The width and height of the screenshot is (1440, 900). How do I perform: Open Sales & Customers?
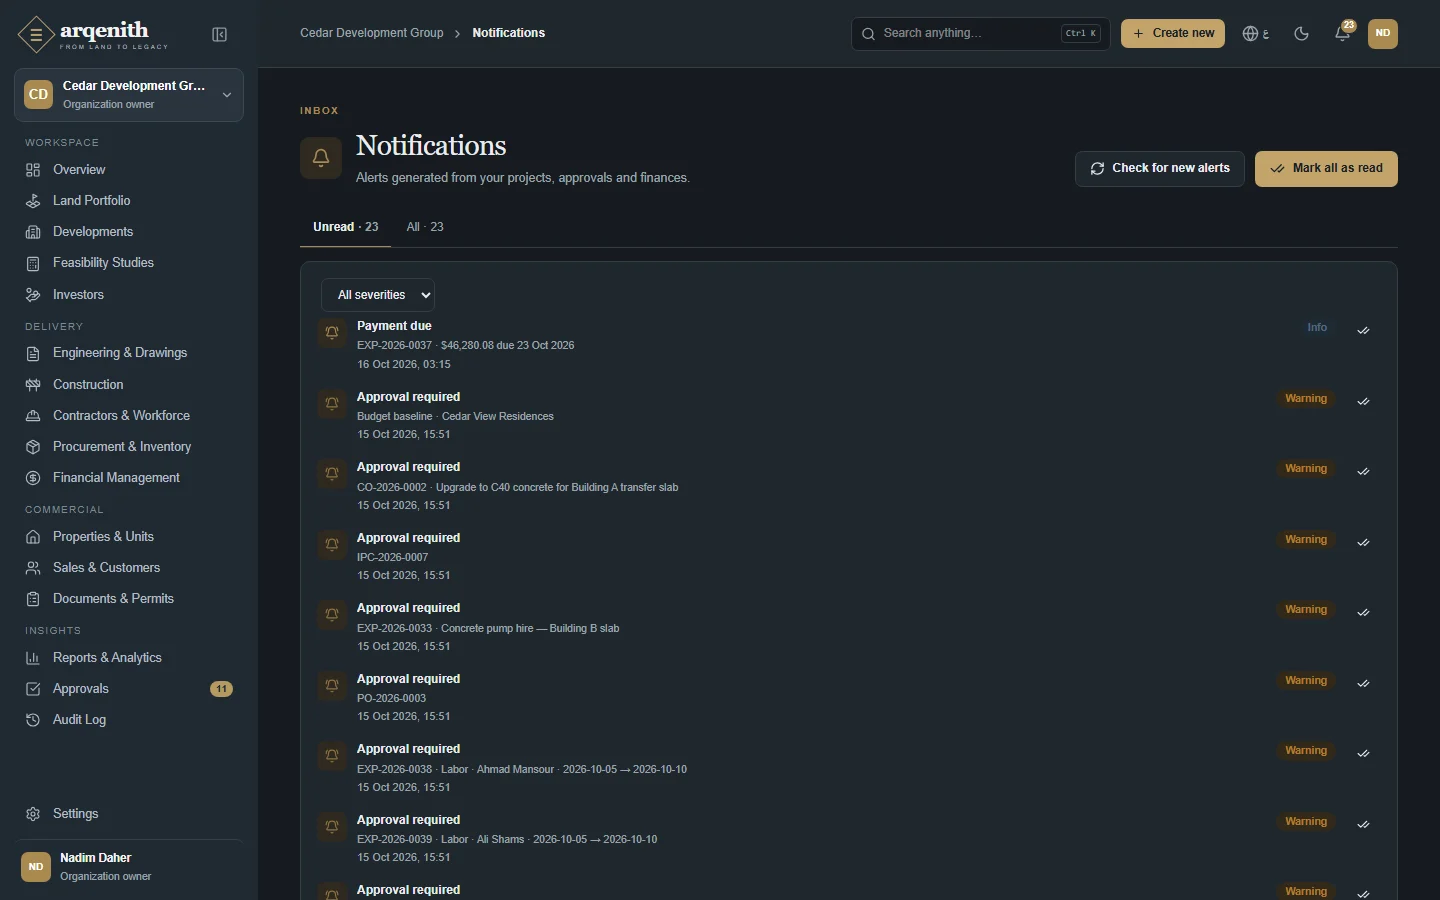coord(129,568)
